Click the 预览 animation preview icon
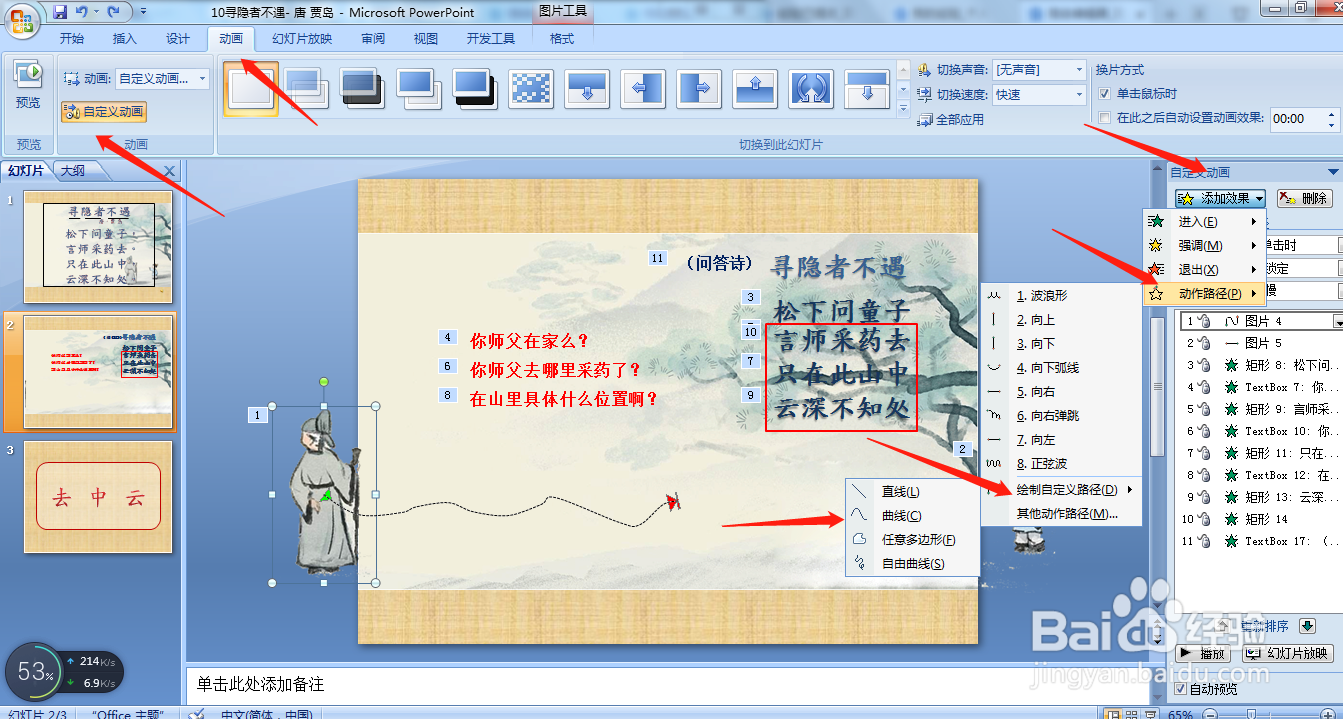The width and height of the screenshot is (1343, 719). click(28, 74)
